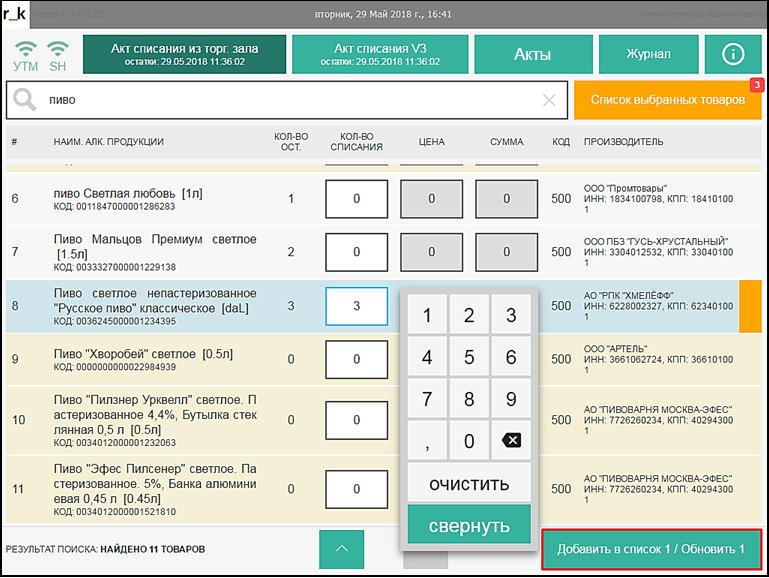Click the write-off quantity field for row 6
Screen dimensions: 769x578
[x=356, y=199]
